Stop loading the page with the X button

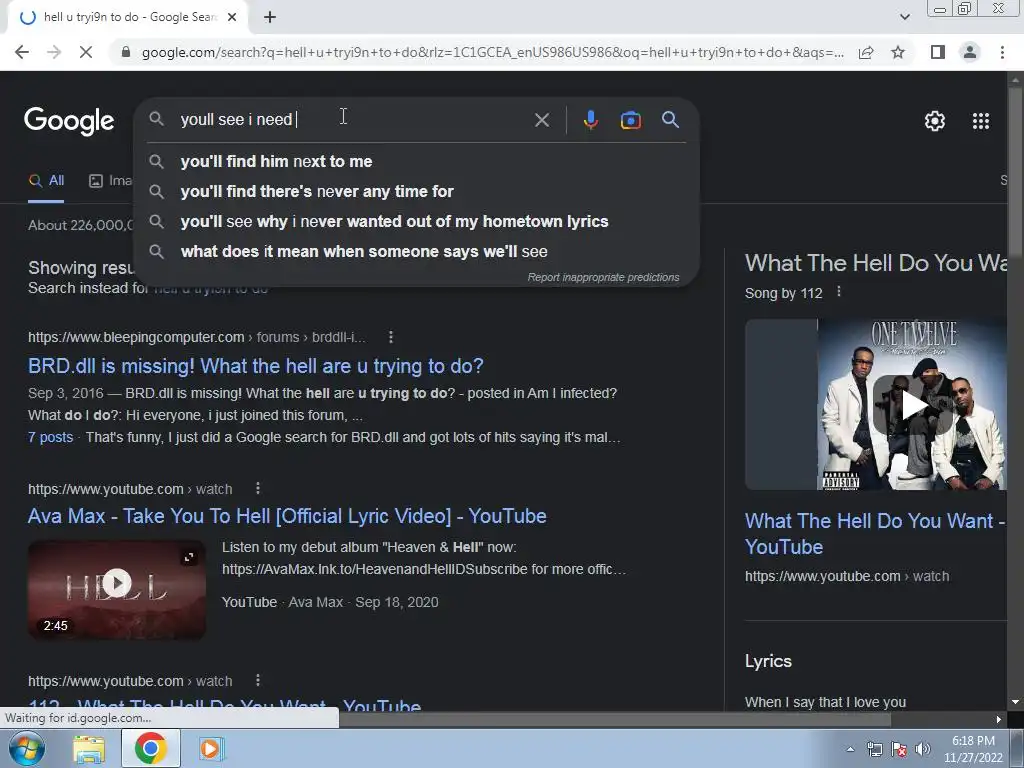coord(86,52)
